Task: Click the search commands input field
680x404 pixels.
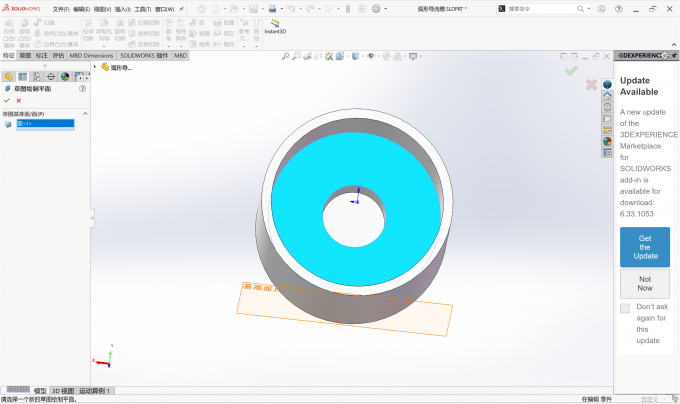Action: pos(542,9)
